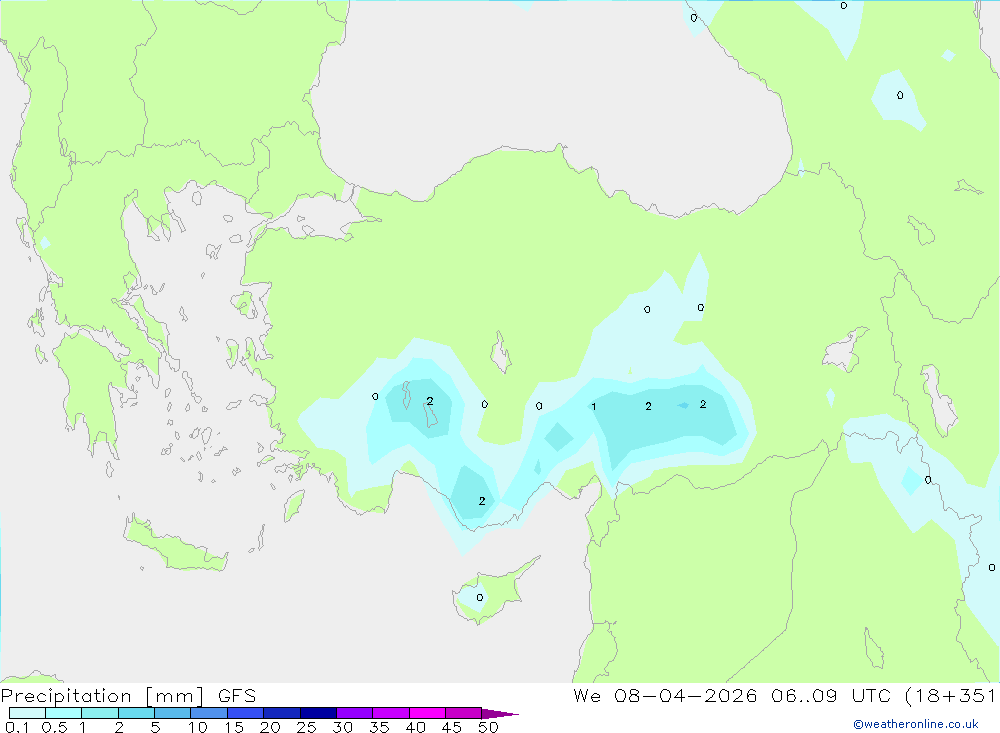
Task: Pick the 15–20 mm legend color swatch
Action: [246, 713]
